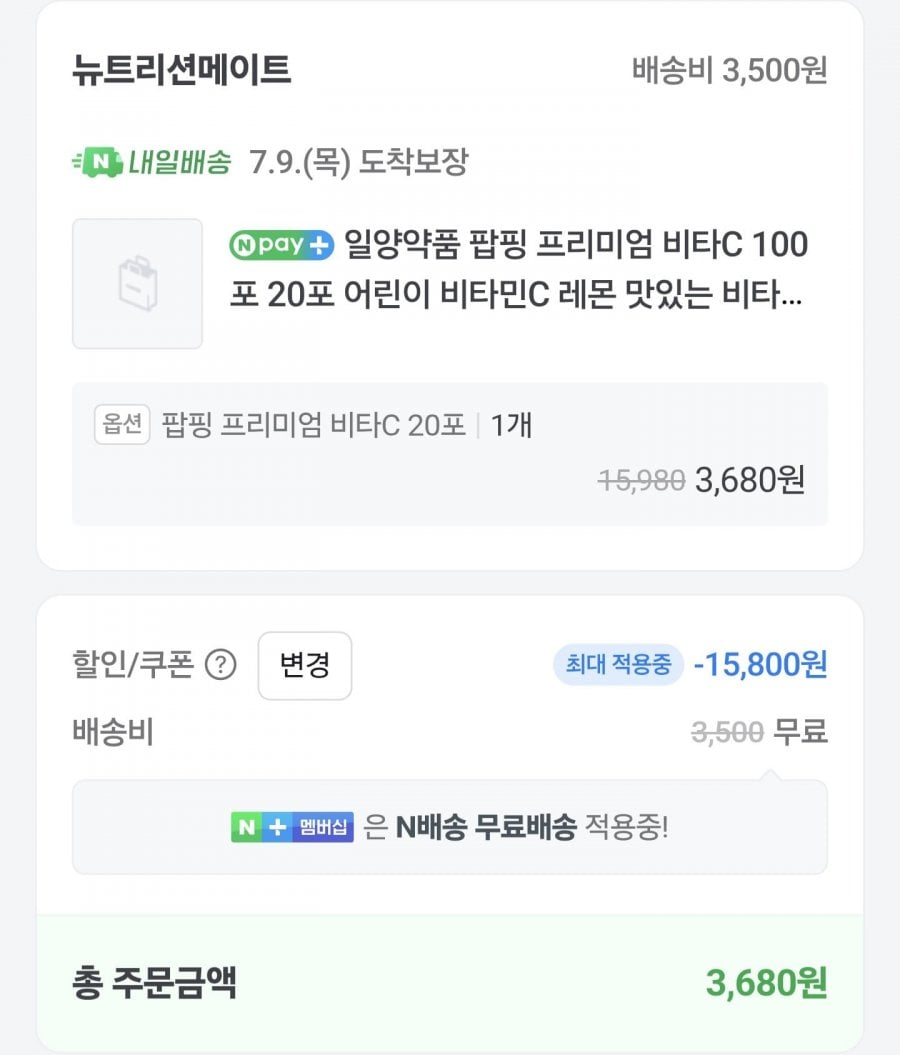
Task: Click the 변경 button for coupons
Action: click(305, 665)
